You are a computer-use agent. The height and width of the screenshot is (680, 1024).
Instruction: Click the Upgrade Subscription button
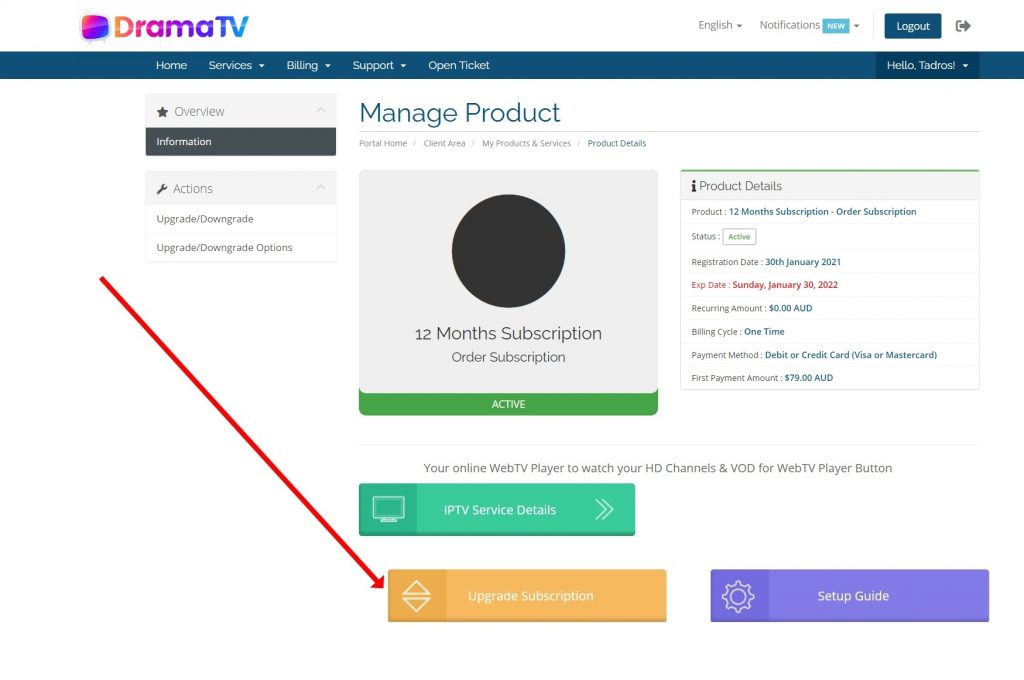tap(530, 596)
